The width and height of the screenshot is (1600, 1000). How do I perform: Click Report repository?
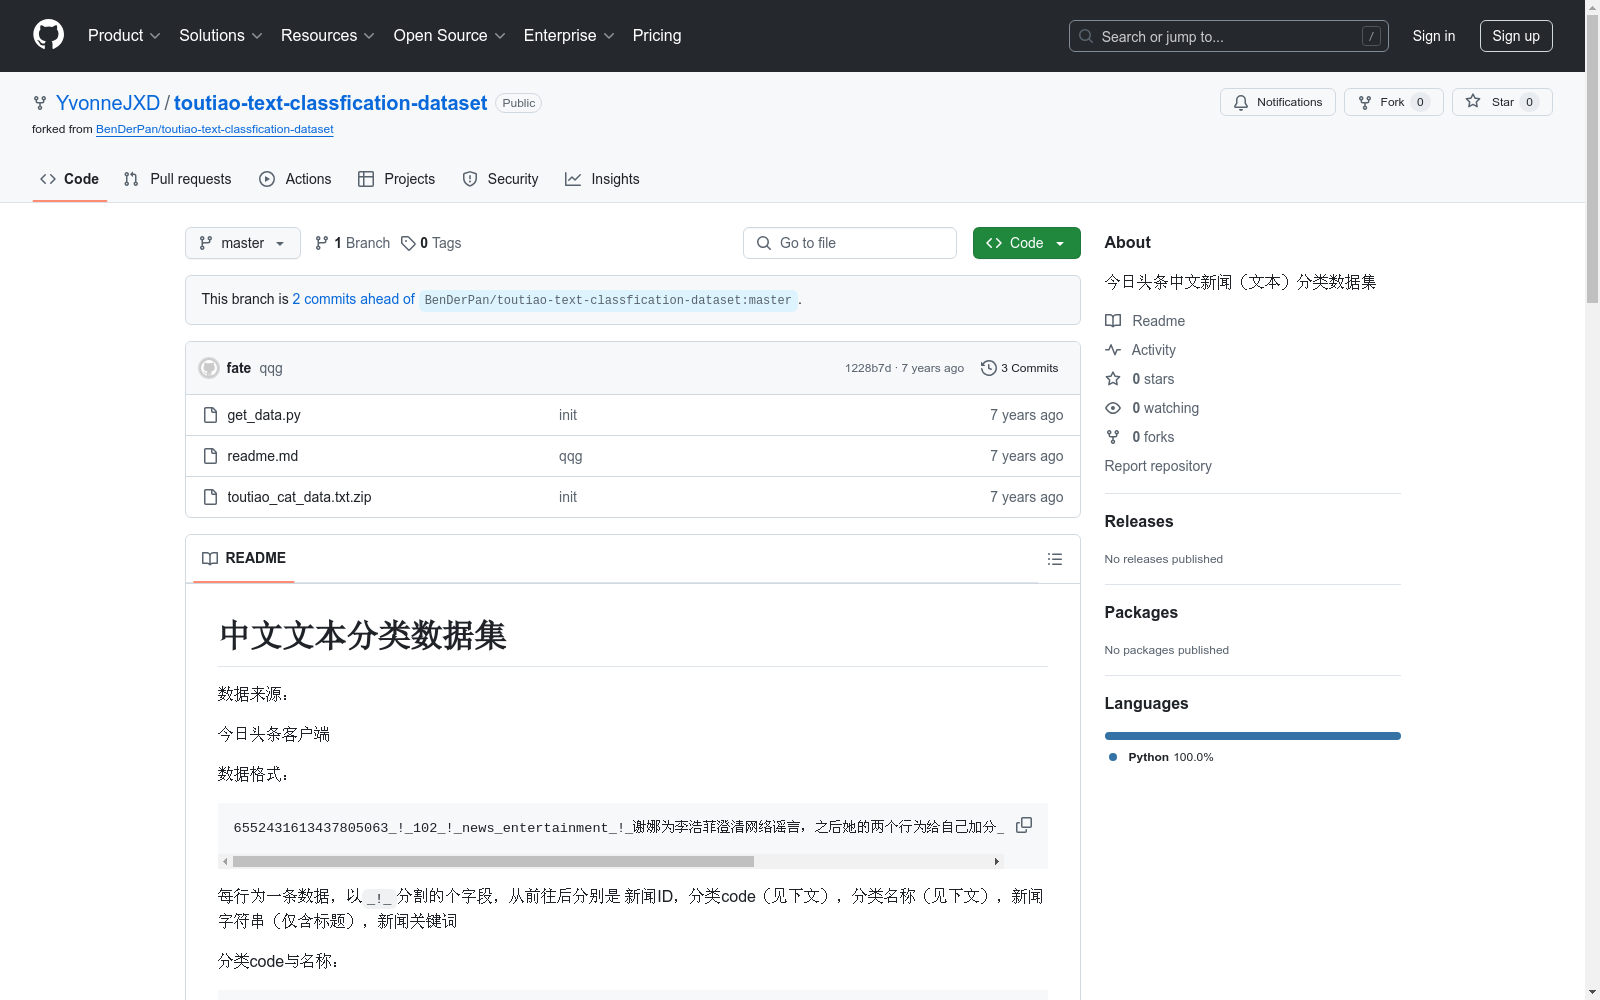click(x=1158, y=466)
